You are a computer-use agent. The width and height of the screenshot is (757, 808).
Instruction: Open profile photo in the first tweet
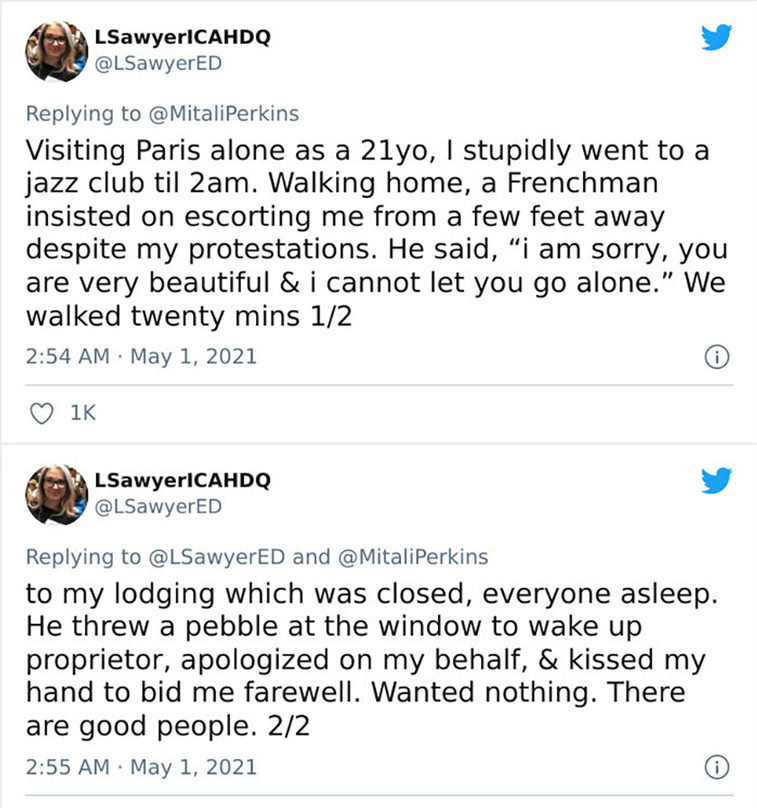[x=57, y=52]
